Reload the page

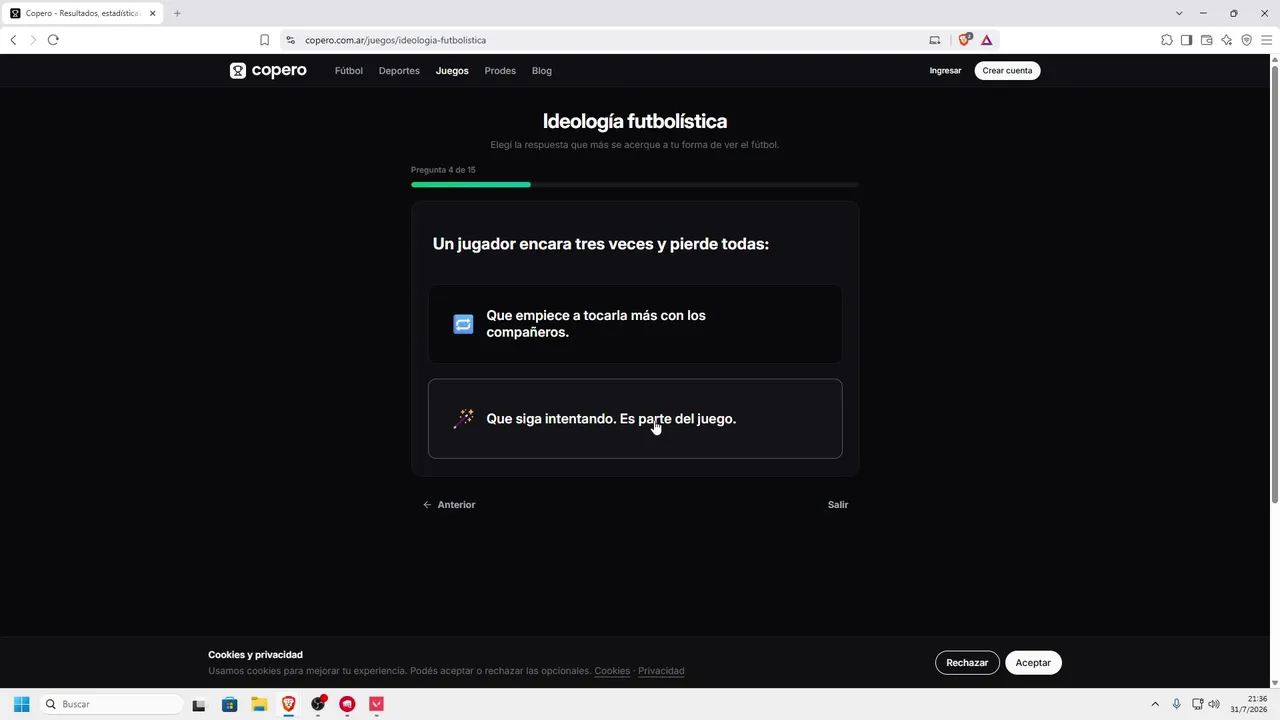[x=53, y=40]
